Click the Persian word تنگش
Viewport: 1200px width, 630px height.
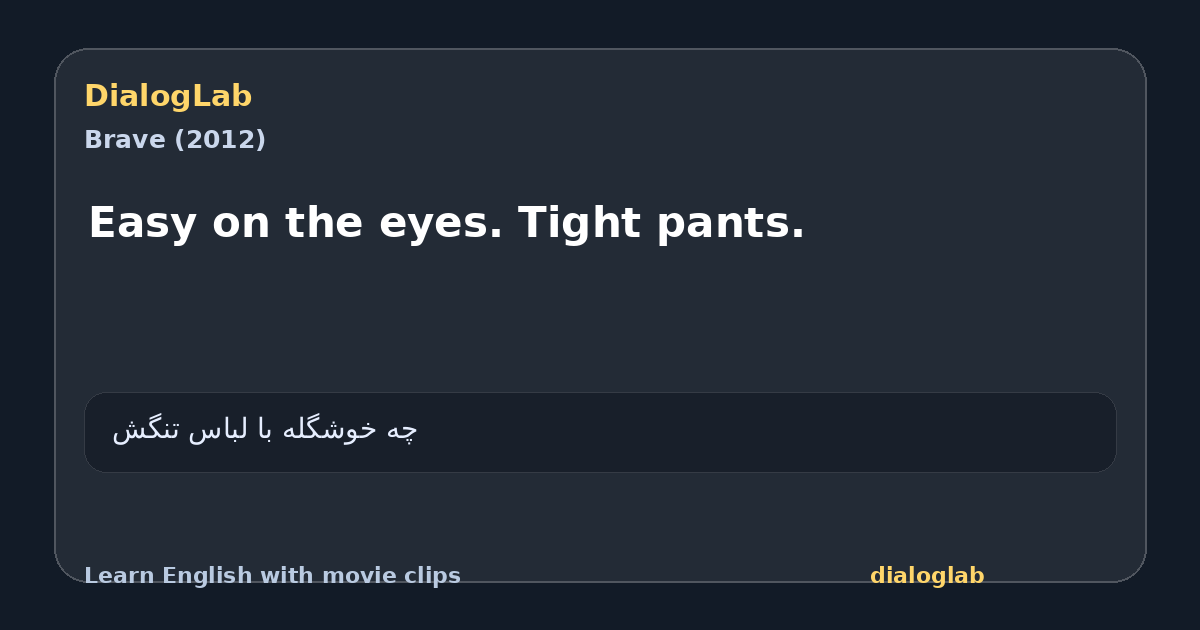pyautogui.click(x=146, y=430)
